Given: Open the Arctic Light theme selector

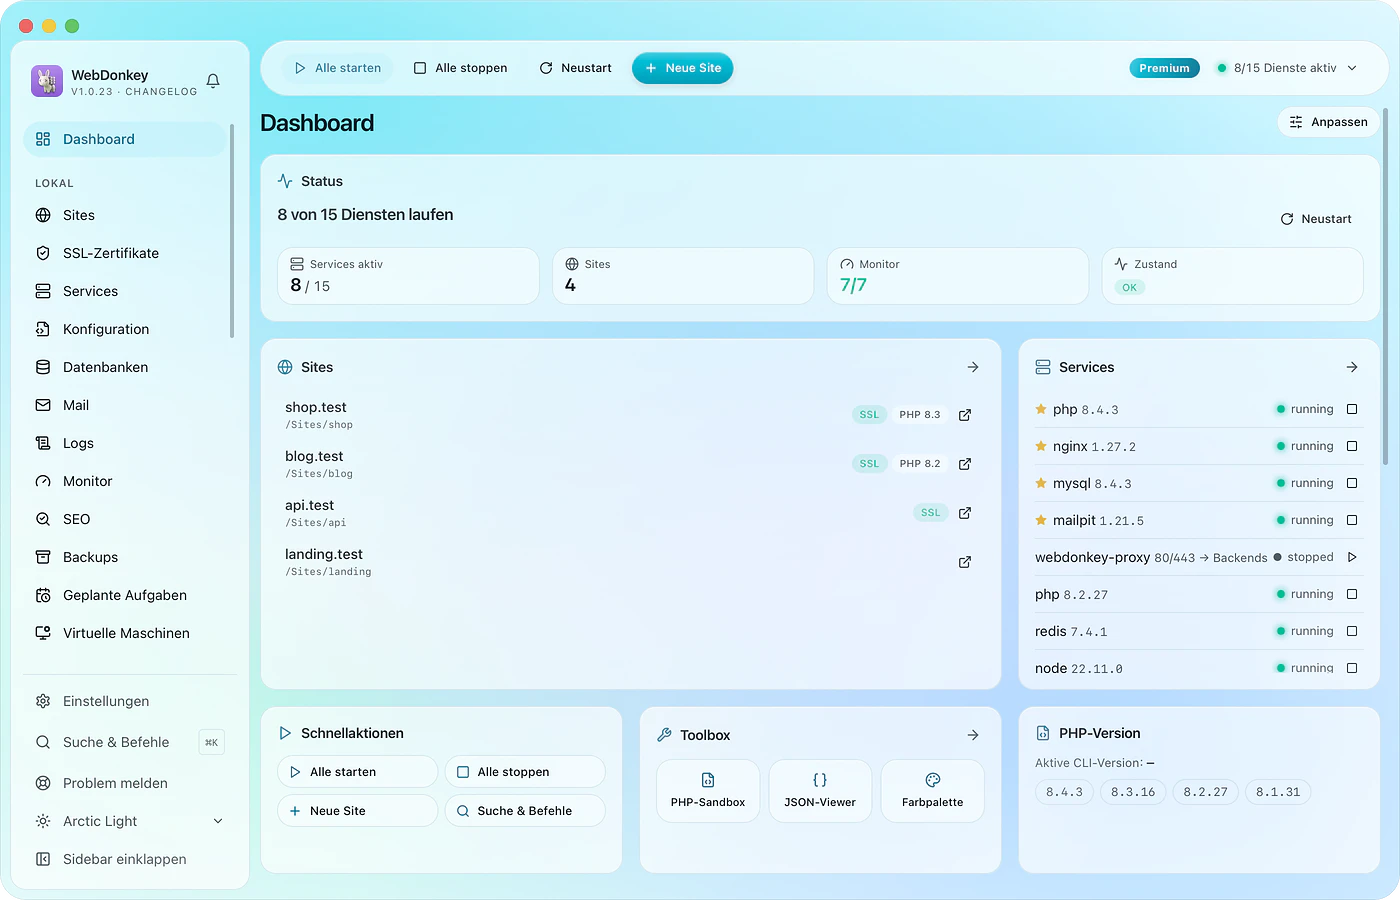Looking at the screenshot, I should pos(129,821).
